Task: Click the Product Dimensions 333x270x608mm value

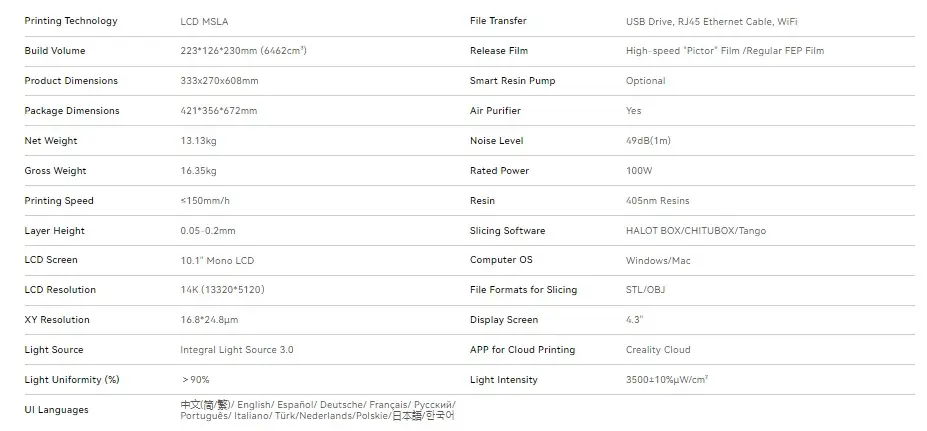Action: [x=219, y=81]
